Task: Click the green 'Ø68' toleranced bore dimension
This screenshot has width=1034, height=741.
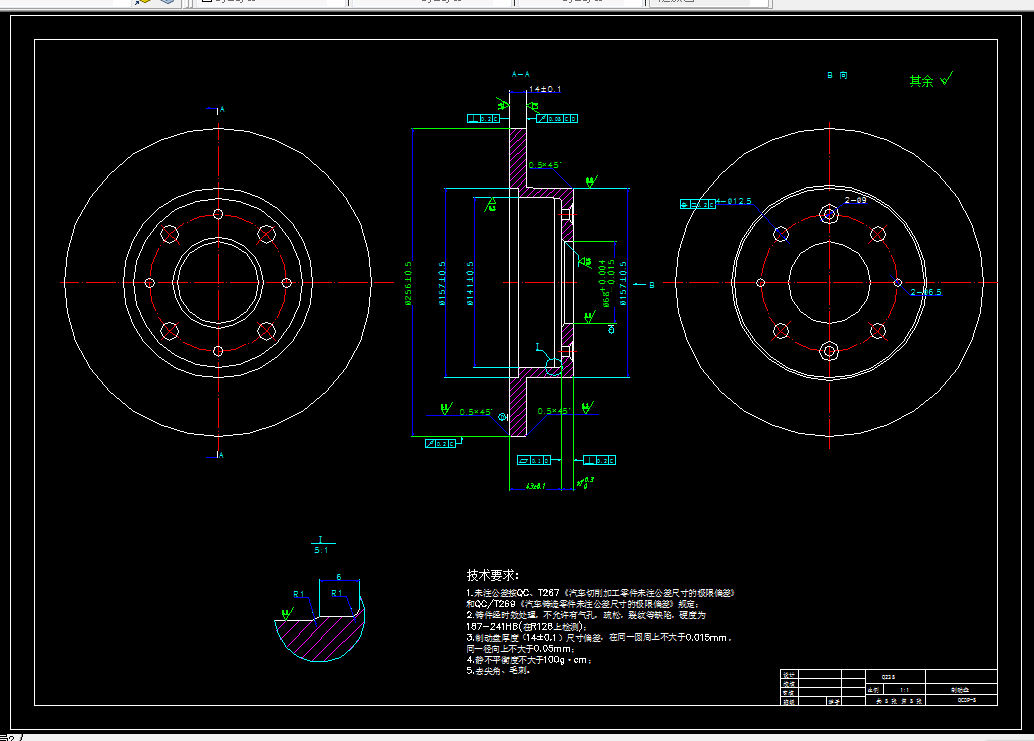Action: point(606,283)
